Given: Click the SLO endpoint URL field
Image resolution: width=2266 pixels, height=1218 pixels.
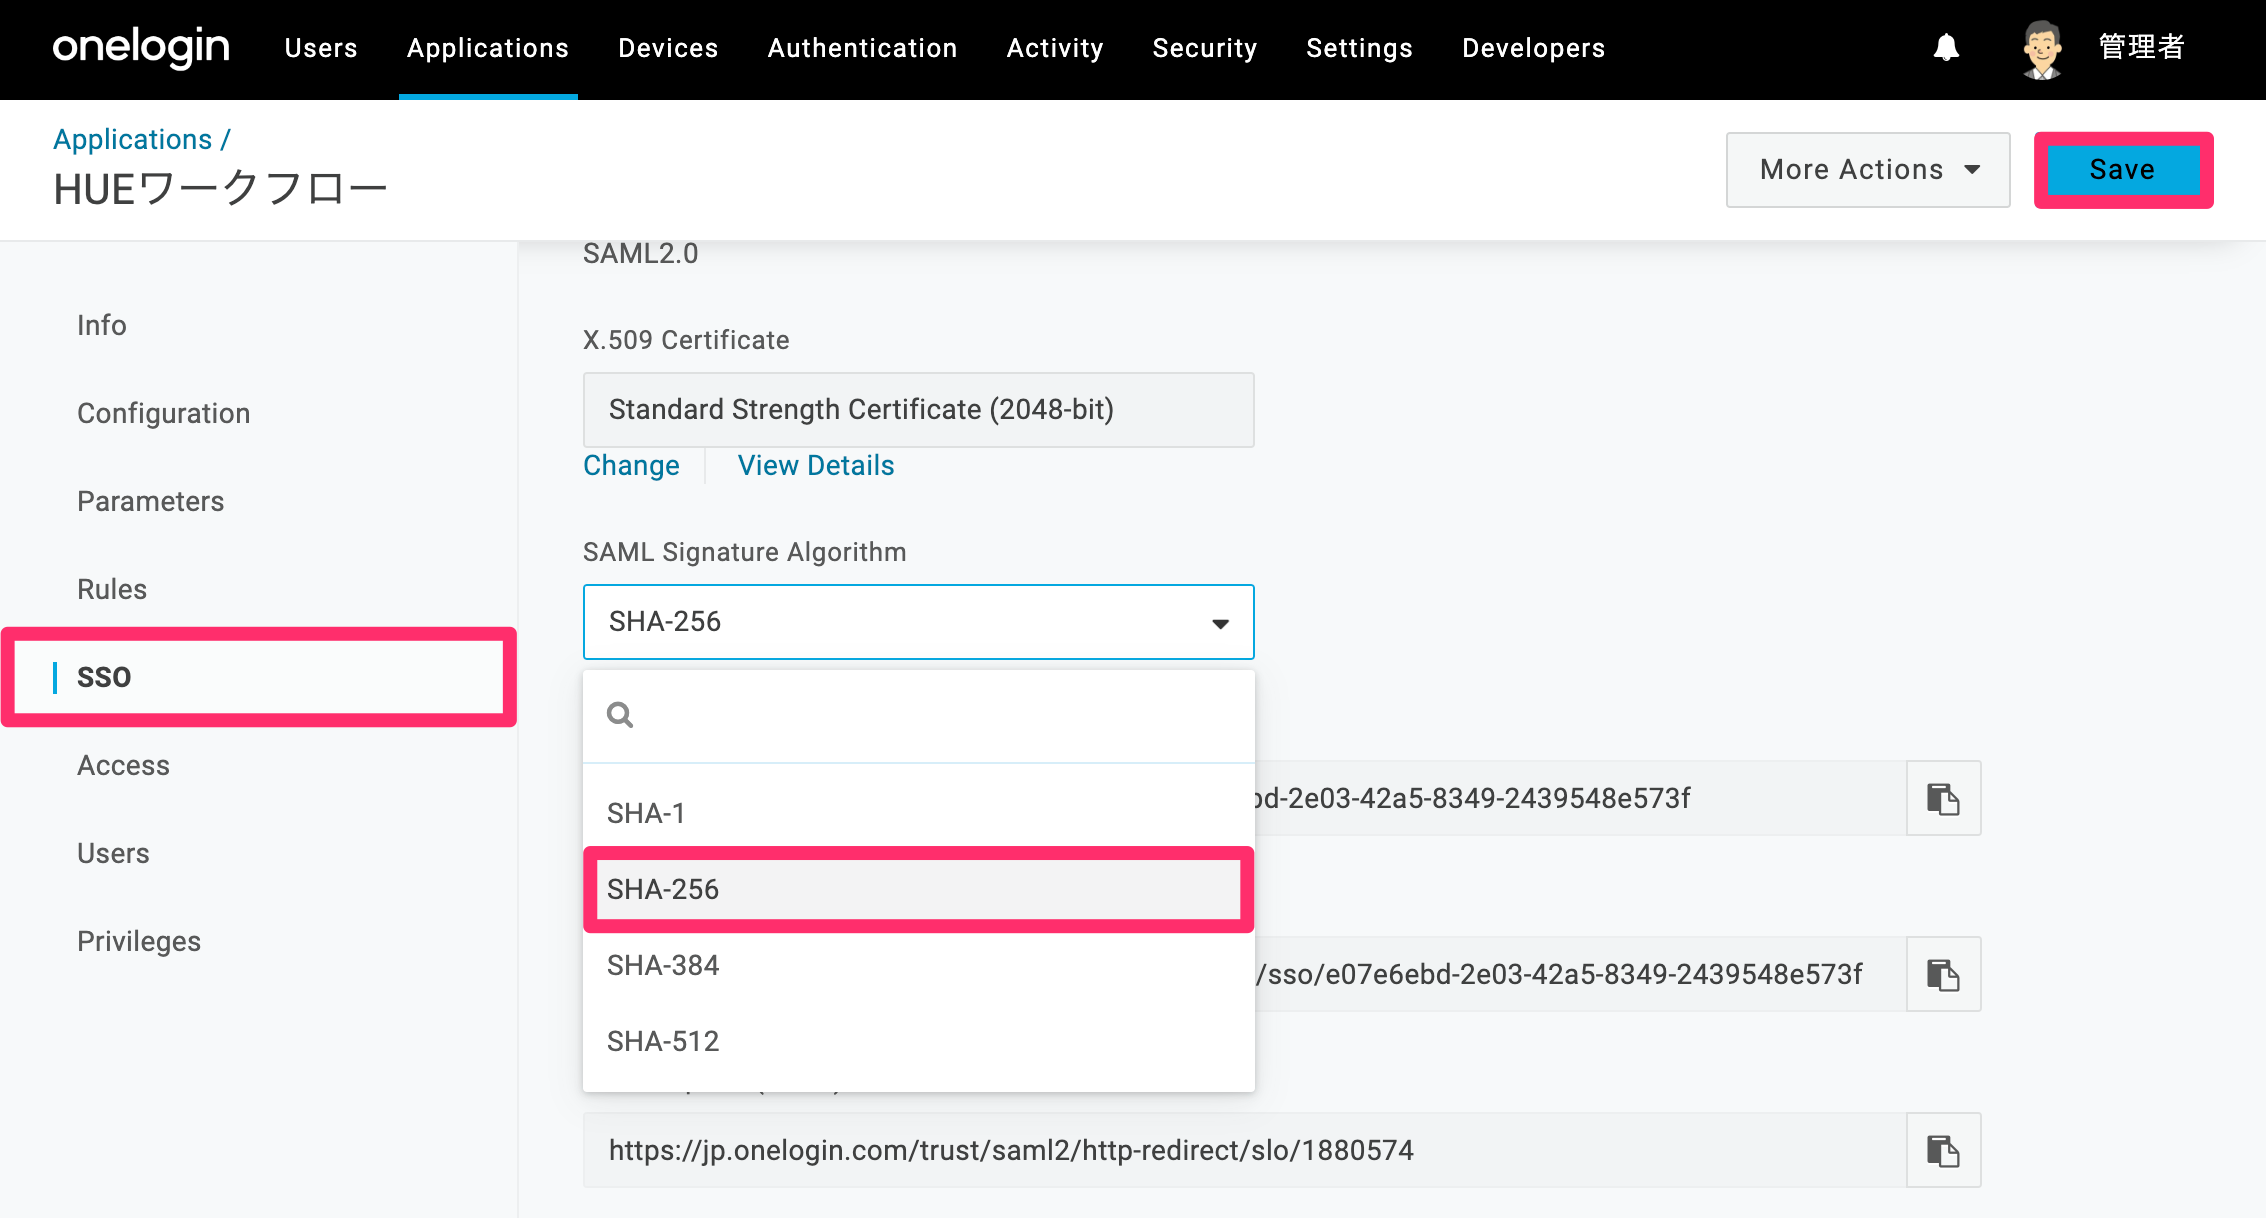Looking at the screenshot, I should point(1245,1150).
